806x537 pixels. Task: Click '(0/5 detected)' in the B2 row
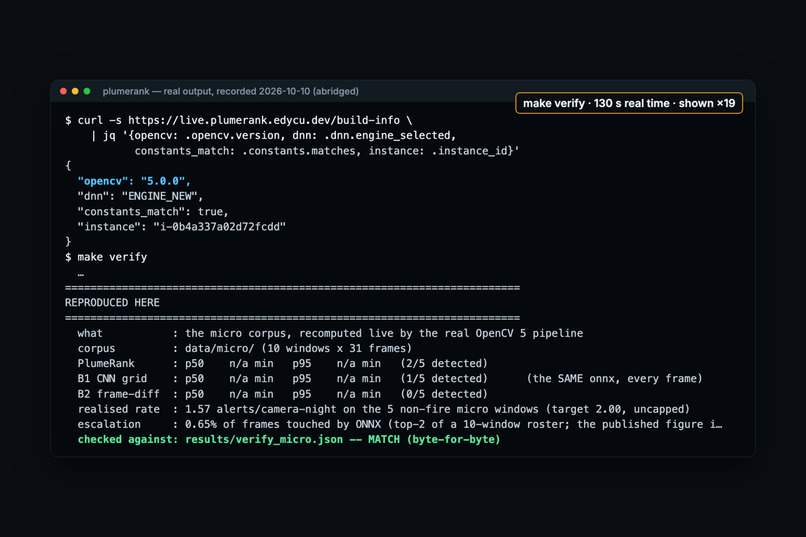click(444, 394)
